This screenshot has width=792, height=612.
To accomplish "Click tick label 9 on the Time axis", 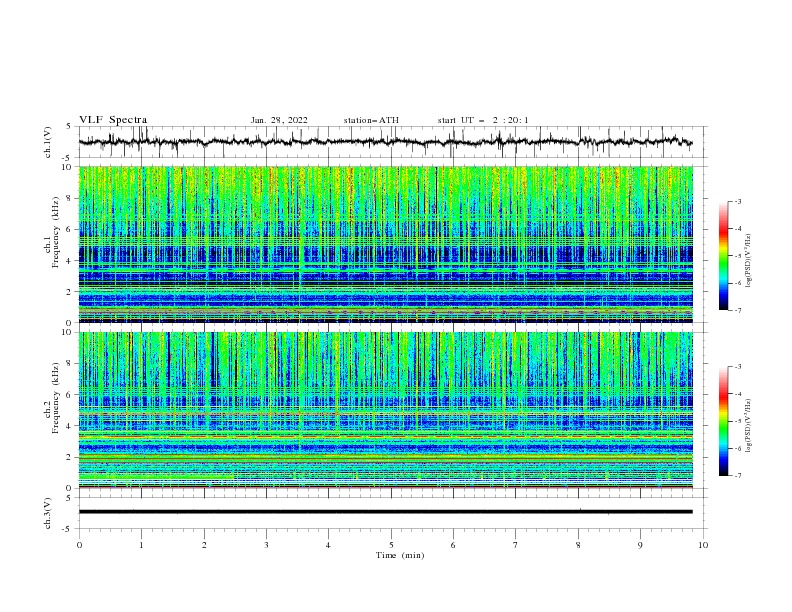I will click(640, 545).
